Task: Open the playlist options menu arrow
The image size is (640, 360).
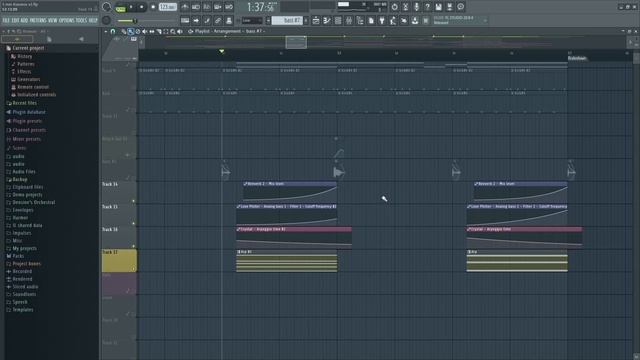Action: coord(106,31)
